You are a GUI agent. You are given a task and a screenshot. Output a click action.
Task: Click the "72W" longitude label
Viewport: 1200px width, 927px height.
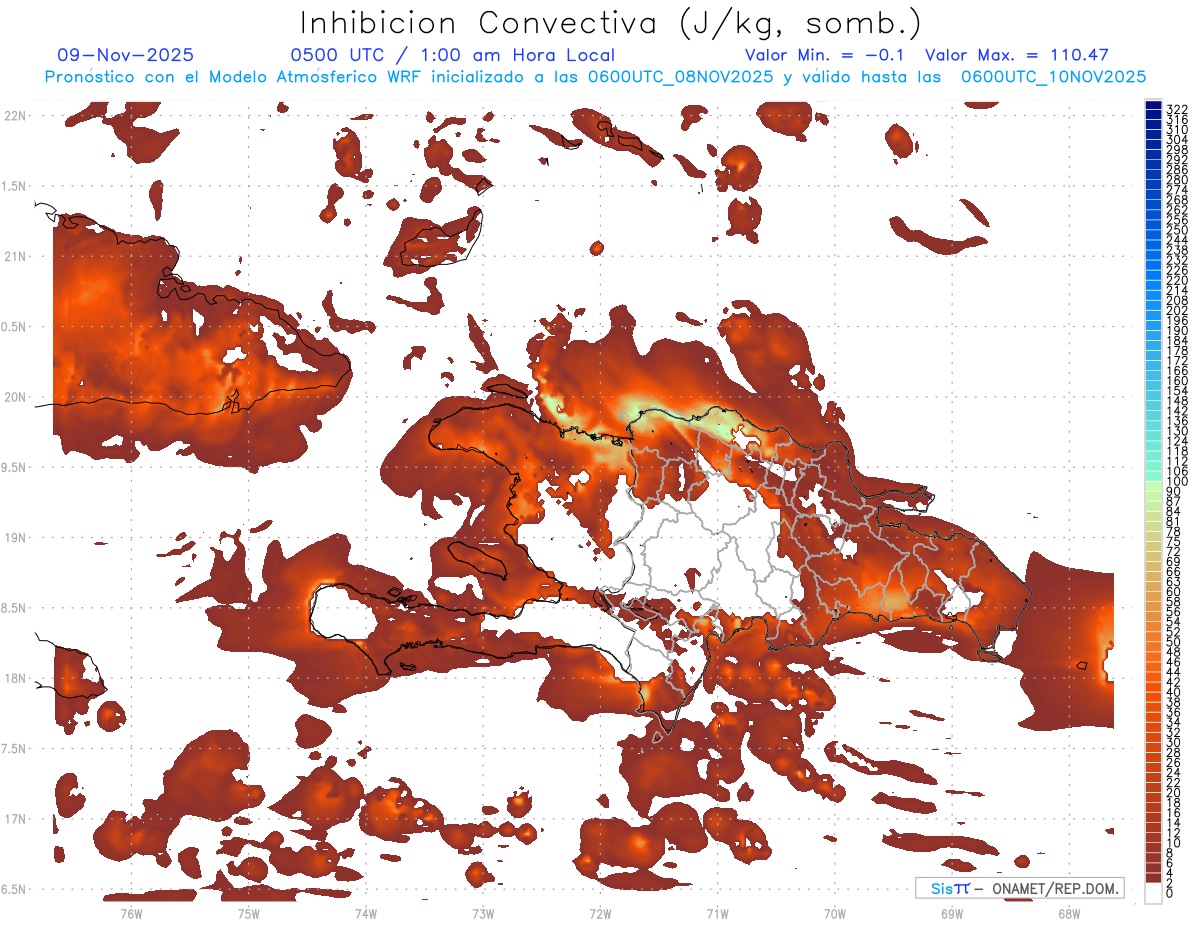(600, 912)
